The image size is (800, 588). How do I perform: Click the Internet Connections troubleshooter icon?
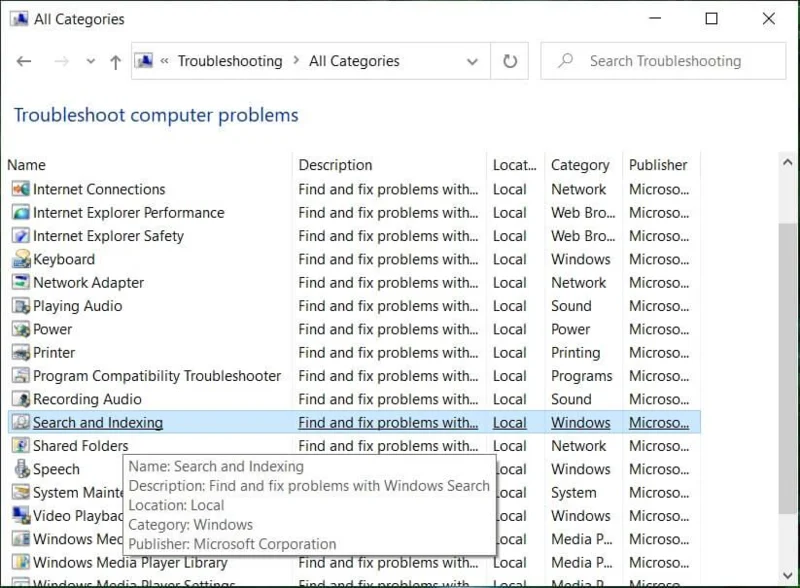click(21, 189)
